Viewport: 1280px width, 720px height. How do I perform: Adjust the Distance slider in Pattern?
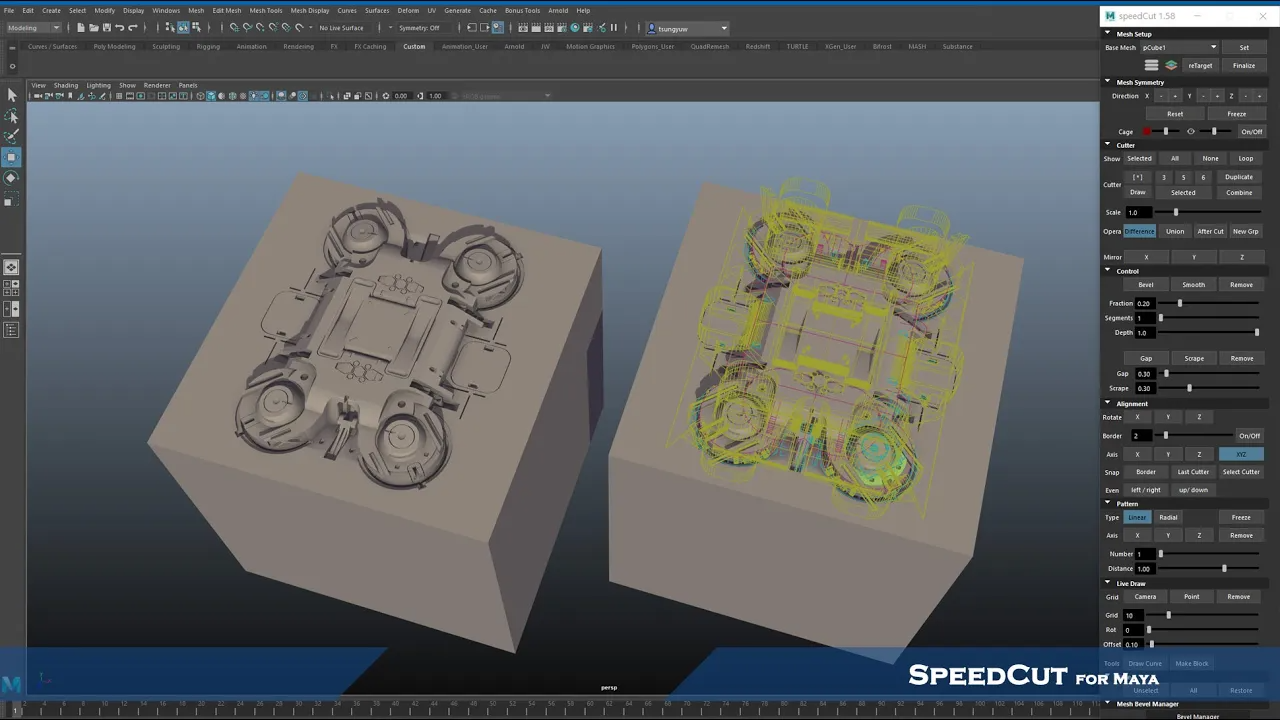point(1207,569)
